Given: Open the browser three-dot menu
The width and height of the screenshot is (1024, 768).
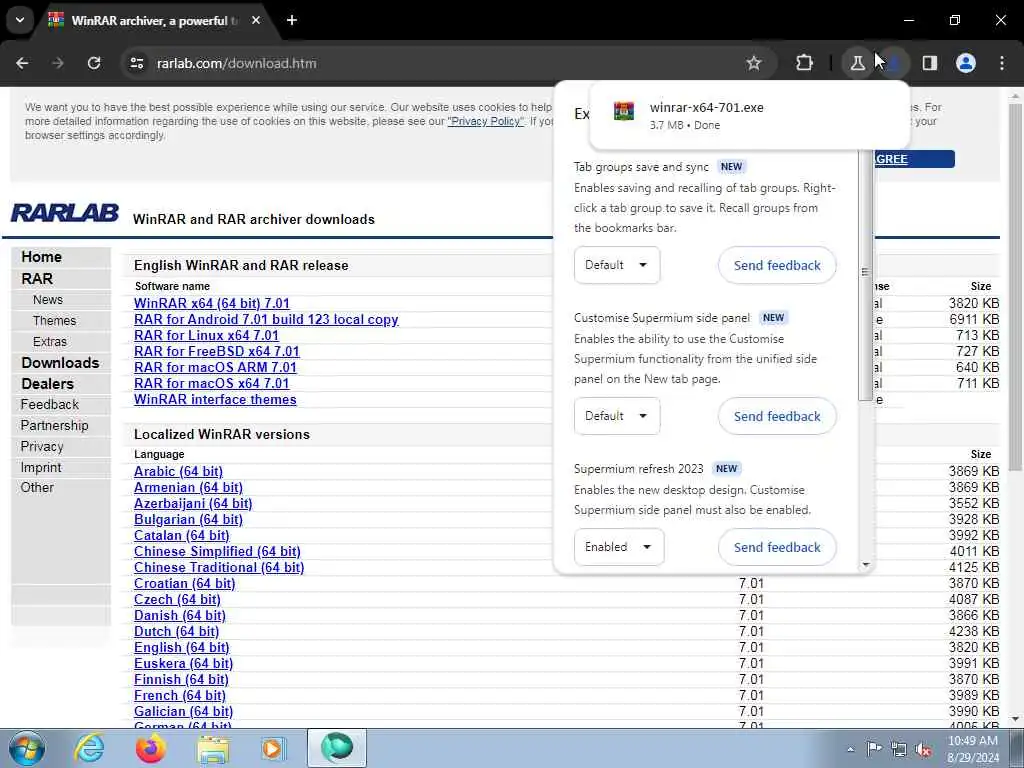Looking at the screenshot, I should click(1002, 63).
